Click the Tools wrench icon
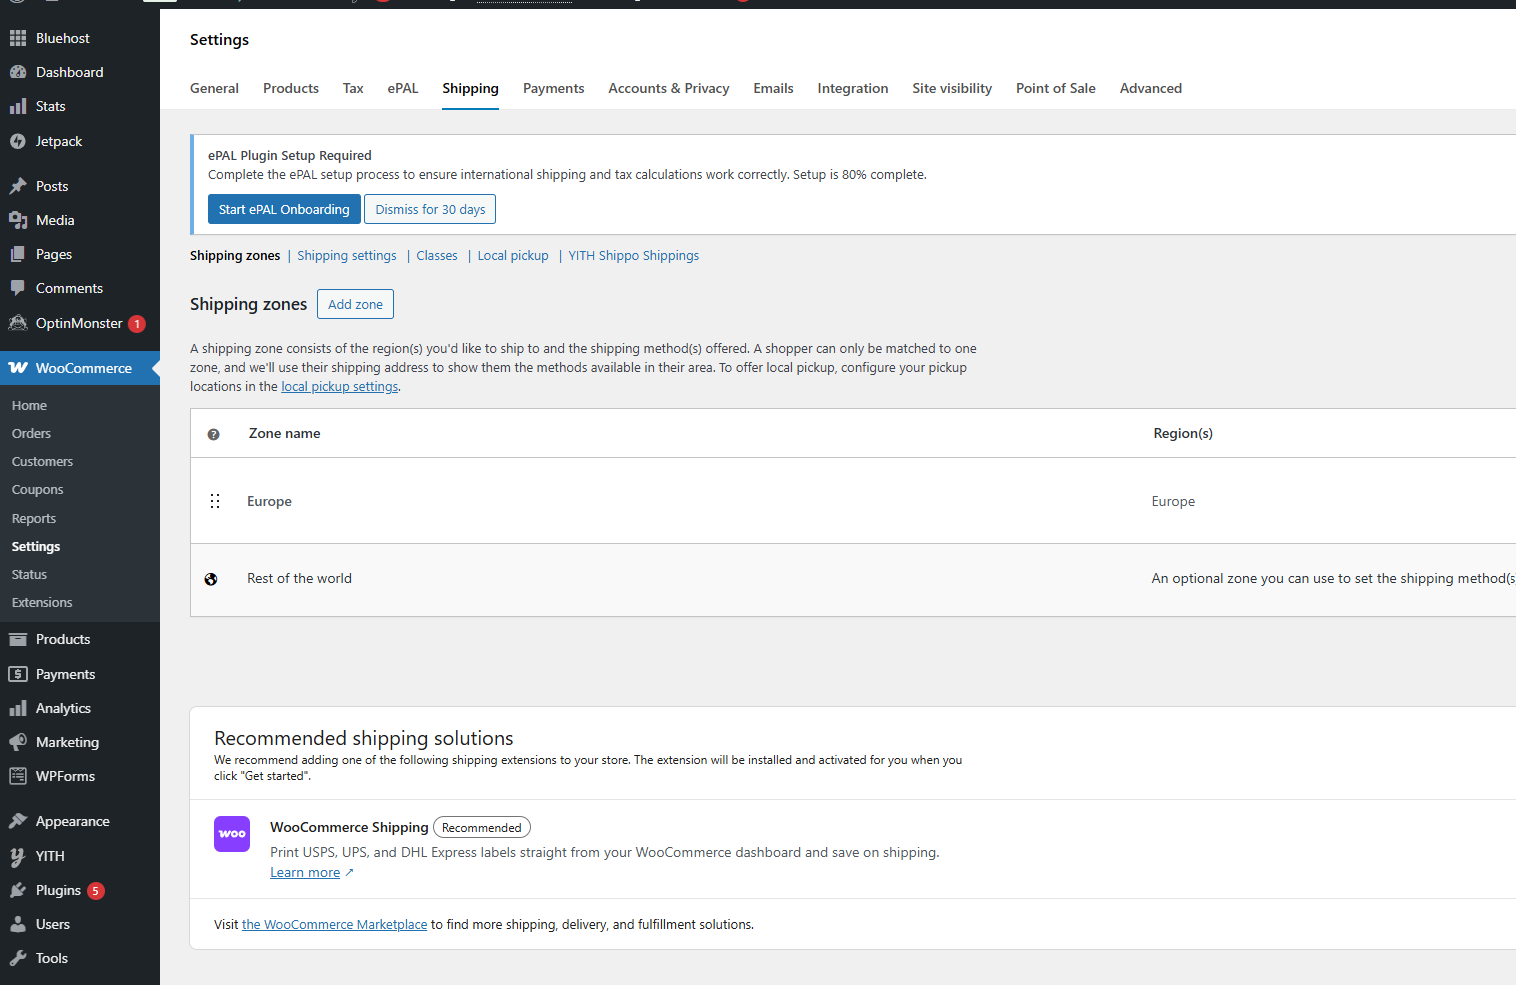 tap(18, 958)
